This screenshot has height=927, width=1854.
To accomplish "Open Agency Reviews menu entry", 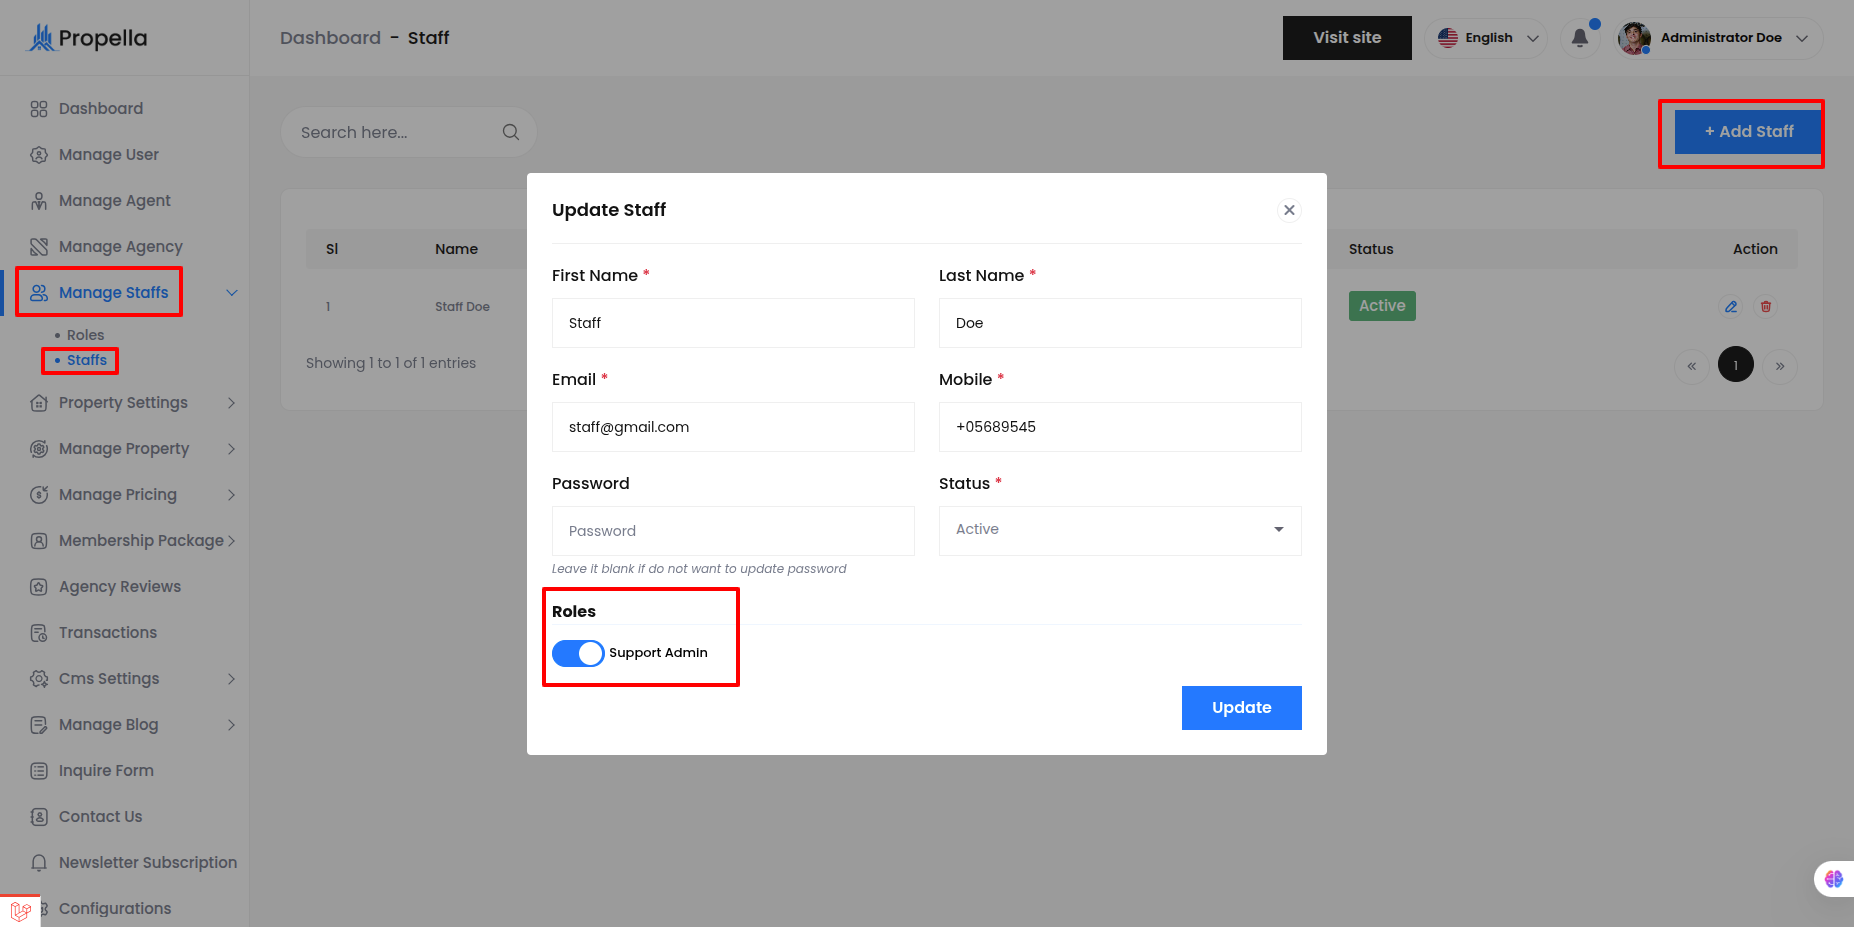I will tap(119, 587).
